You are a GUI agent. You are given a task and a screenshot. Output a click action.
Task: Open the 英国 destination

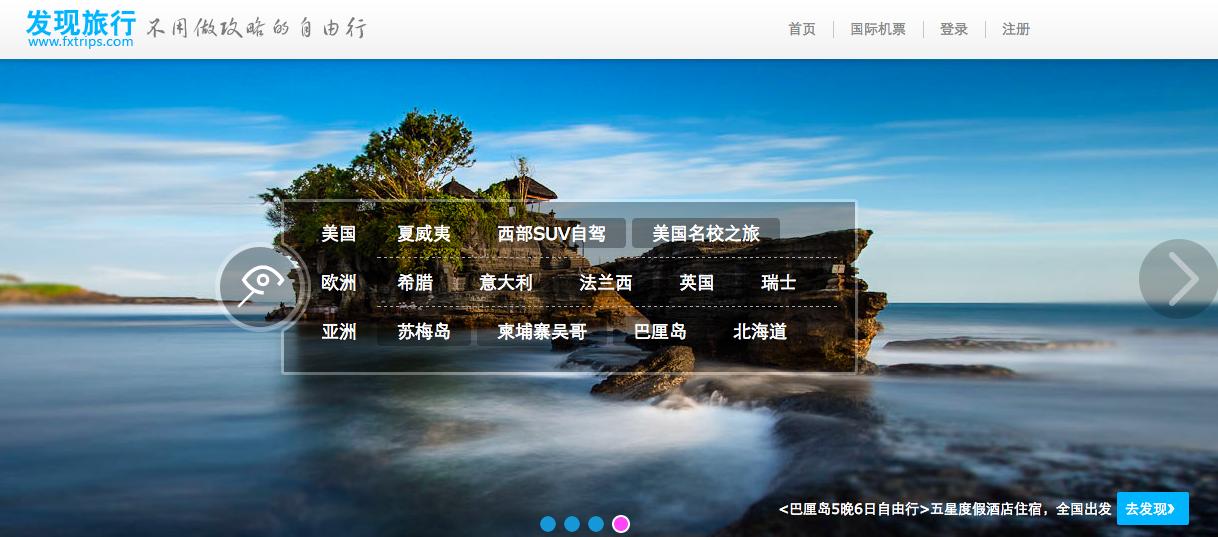coord(697,283)
